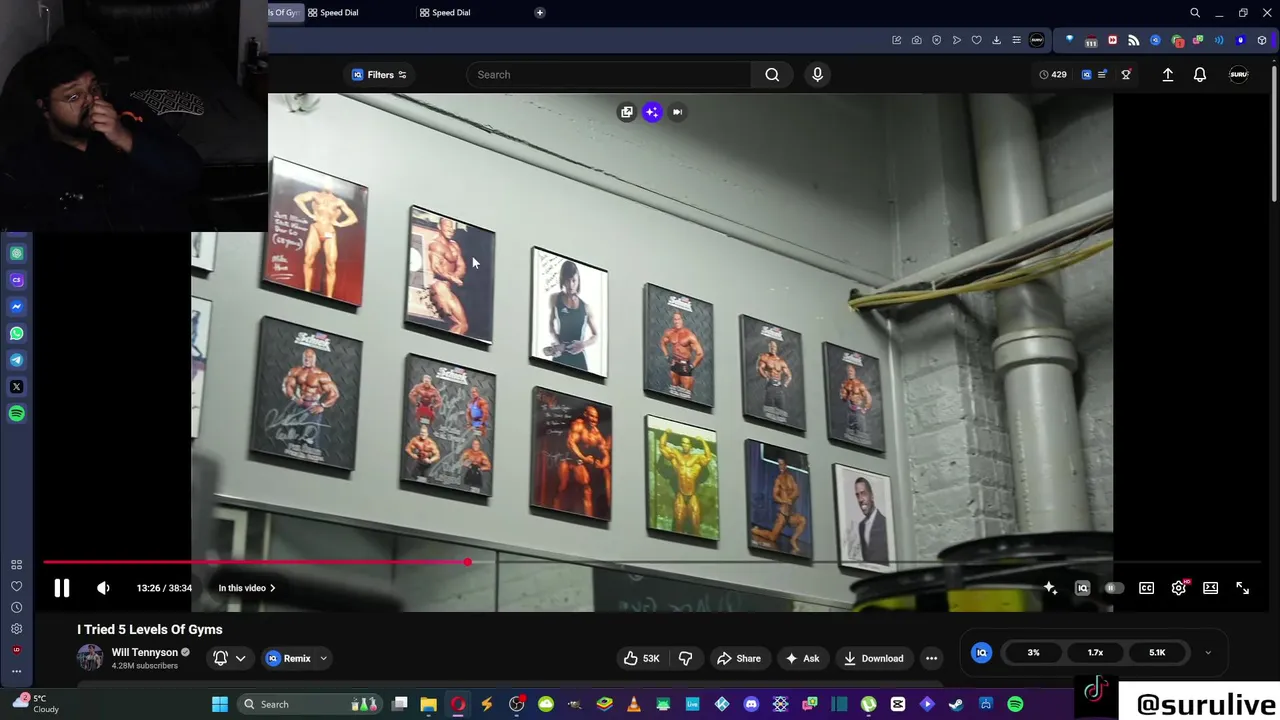Open the 429 watch-time counter
The image size is (1280, 720).
[x=1052, y=74]
